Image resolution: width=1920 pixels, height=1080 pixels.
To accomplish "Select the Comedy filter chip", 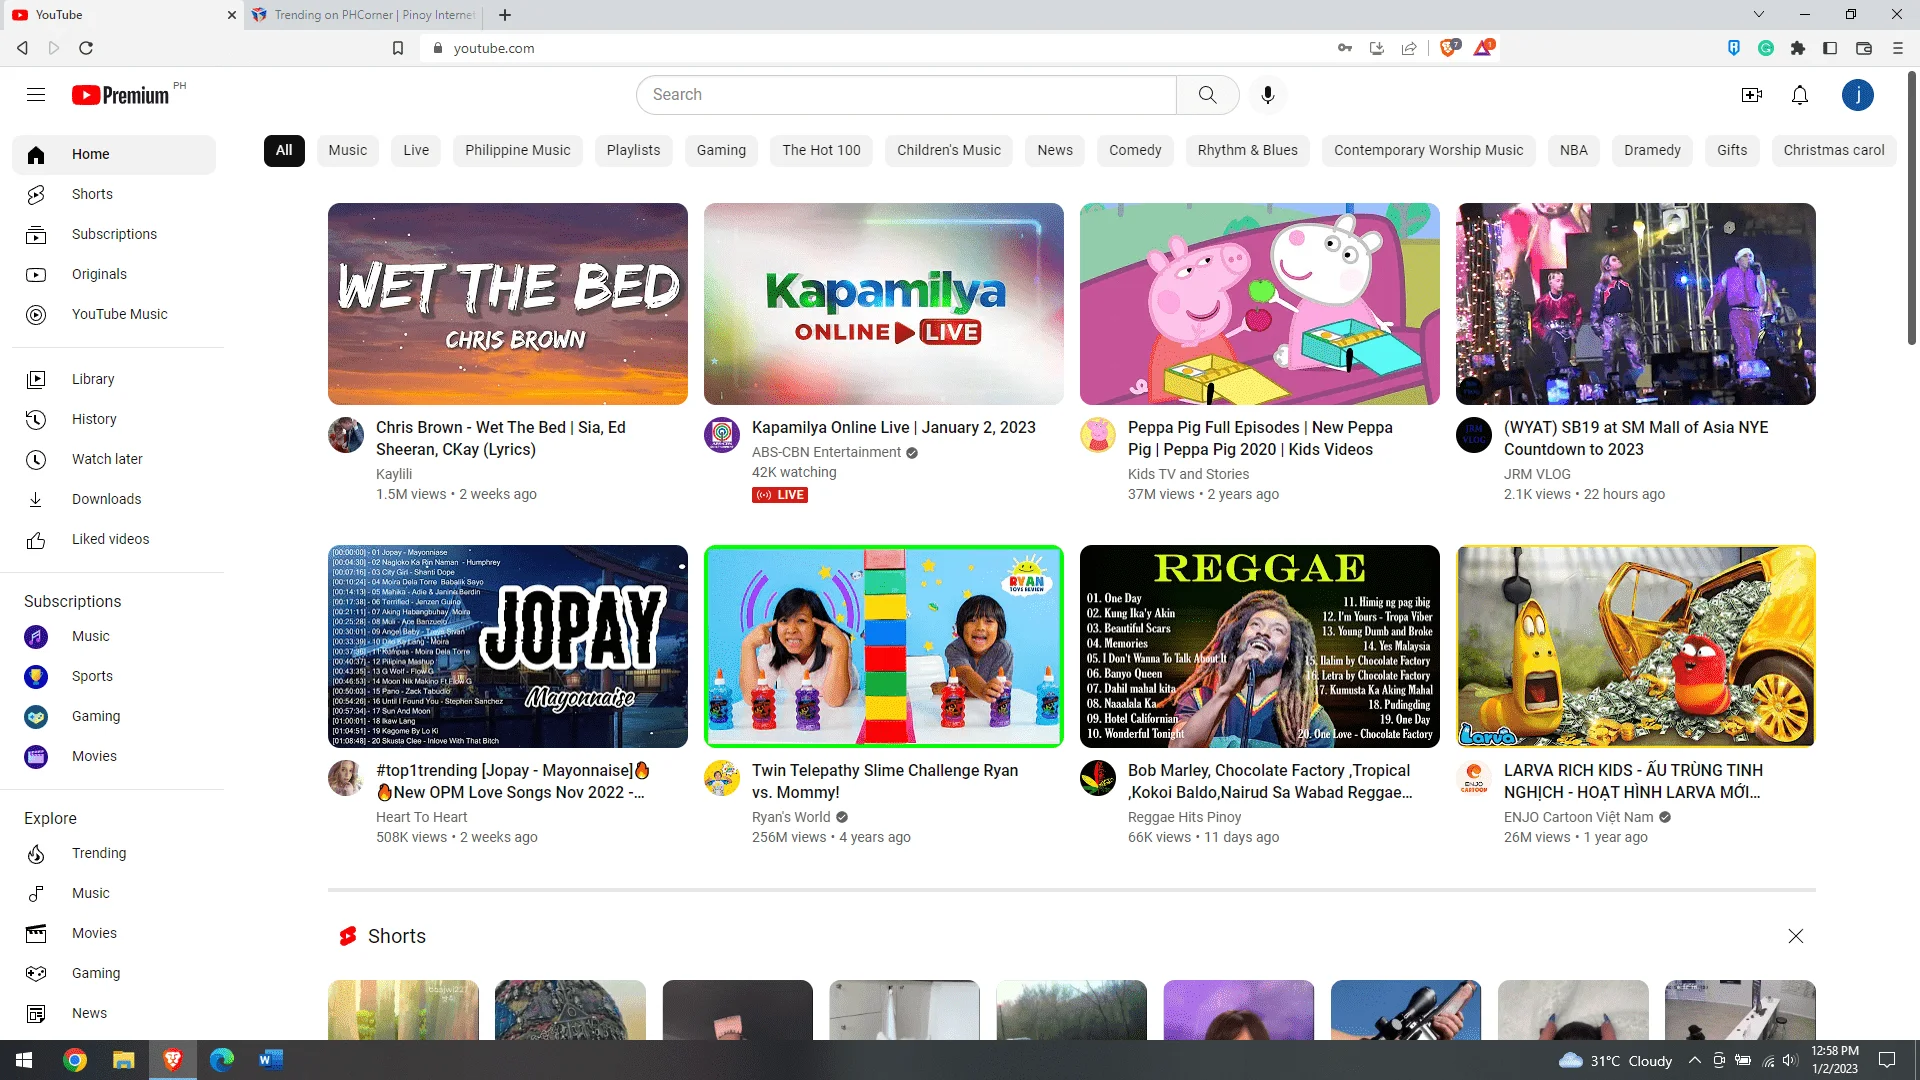I will click(1135, 151).
